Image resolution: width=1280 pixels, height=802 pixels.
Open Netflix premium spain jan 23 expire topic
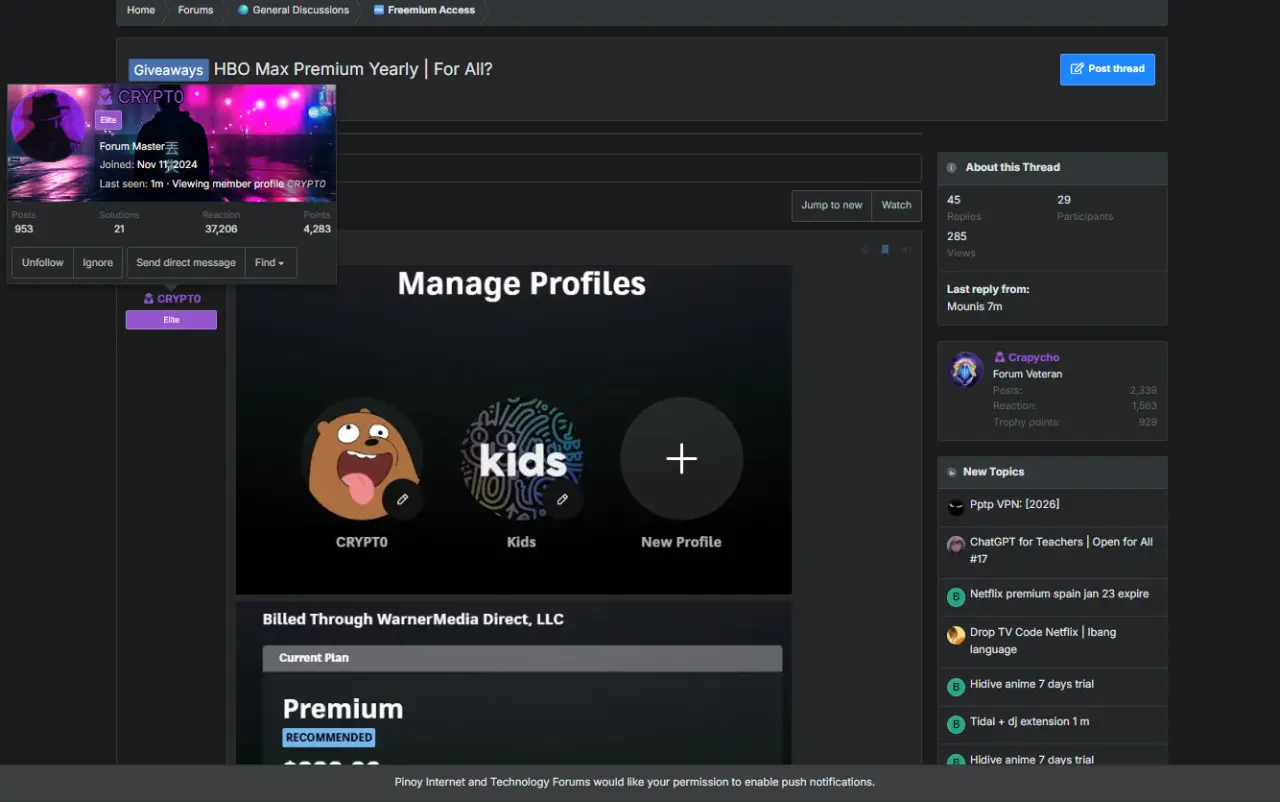click(x=1059, y=593)
